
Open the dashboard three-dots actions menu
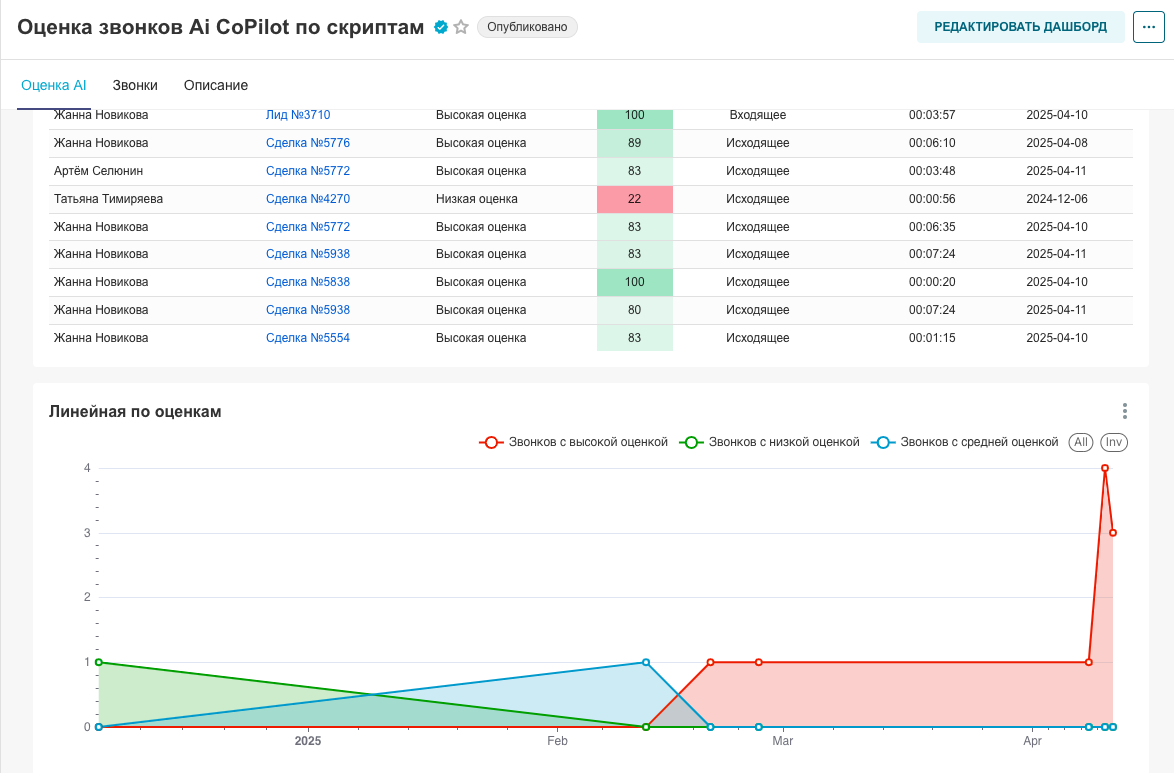(1148, 27)
